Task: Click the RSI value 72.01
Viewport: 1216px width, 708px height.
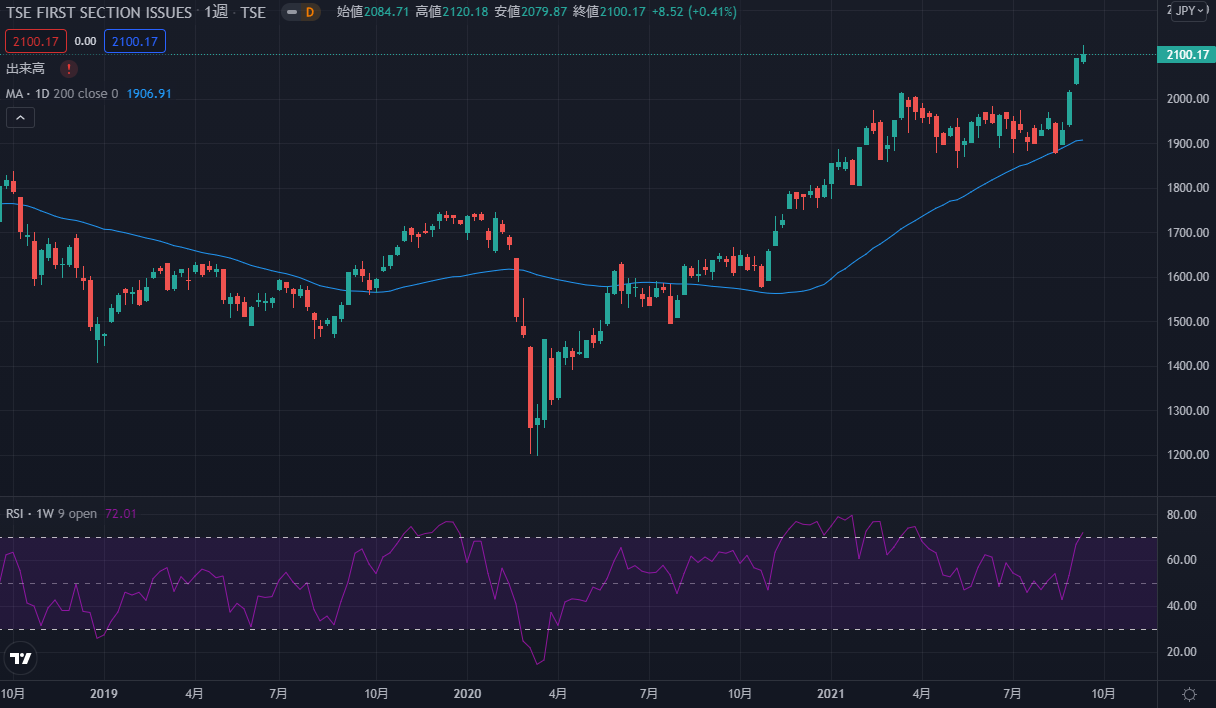Action: 120,514
